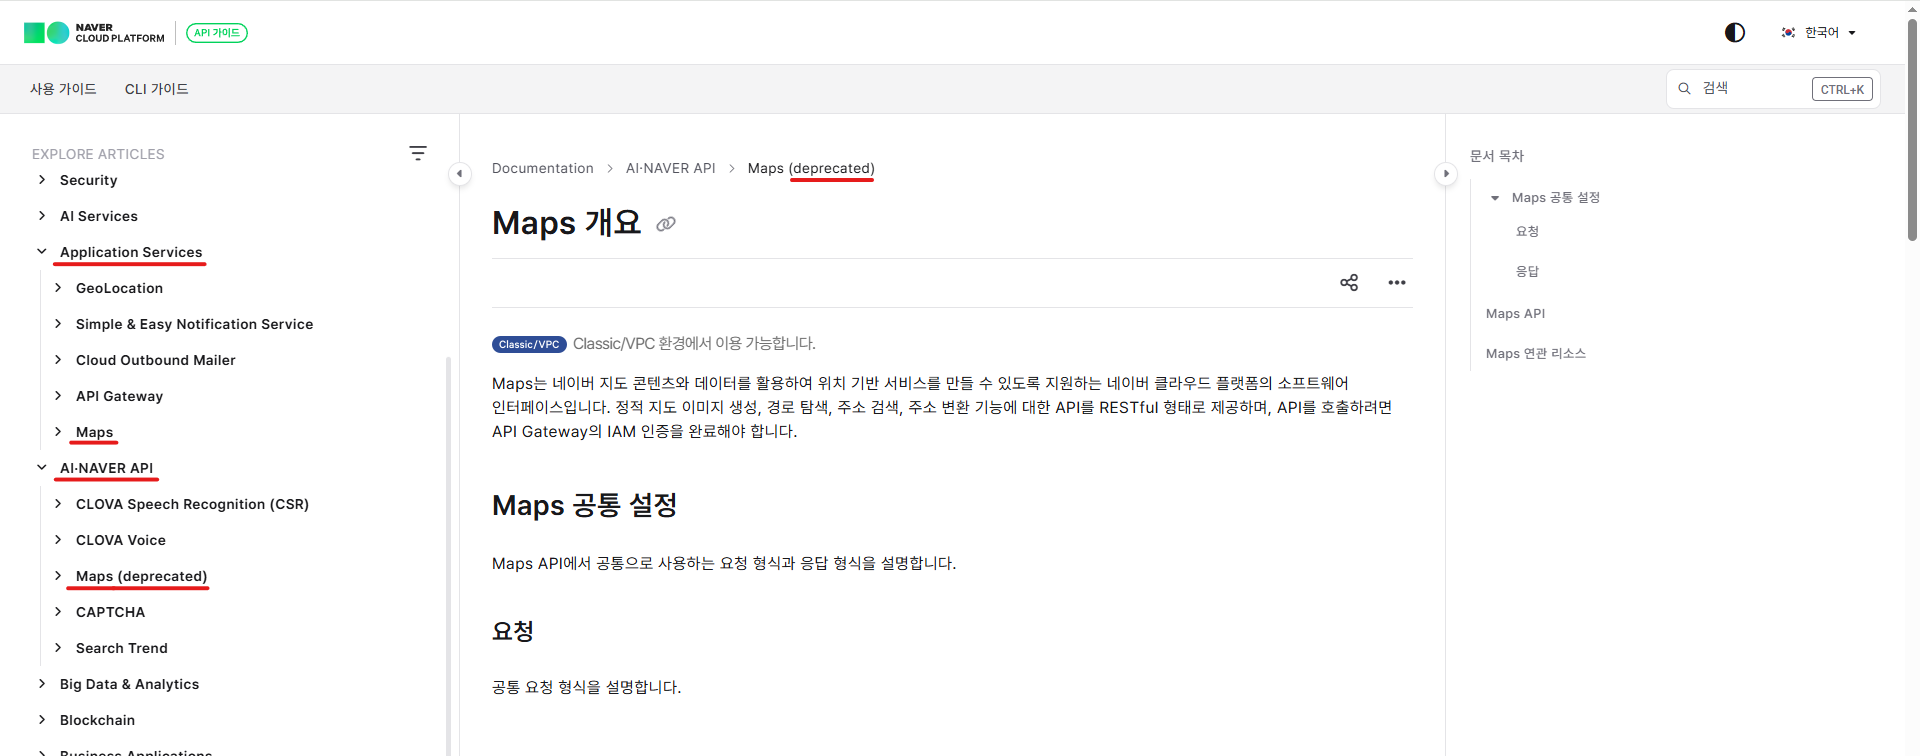This screenshot has width=1920, height=756.
Task: Select AI·NAVER API in the sidebar
Action: point(107,468)
